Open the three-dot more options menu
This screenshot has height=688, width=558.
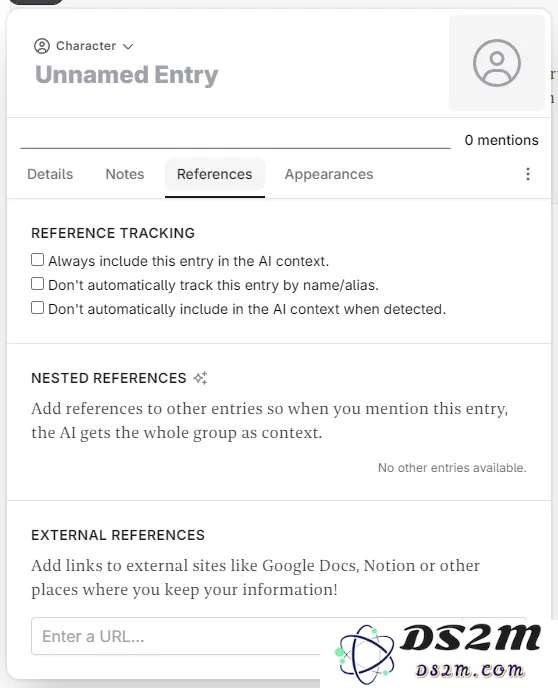(x=528, y=174)
